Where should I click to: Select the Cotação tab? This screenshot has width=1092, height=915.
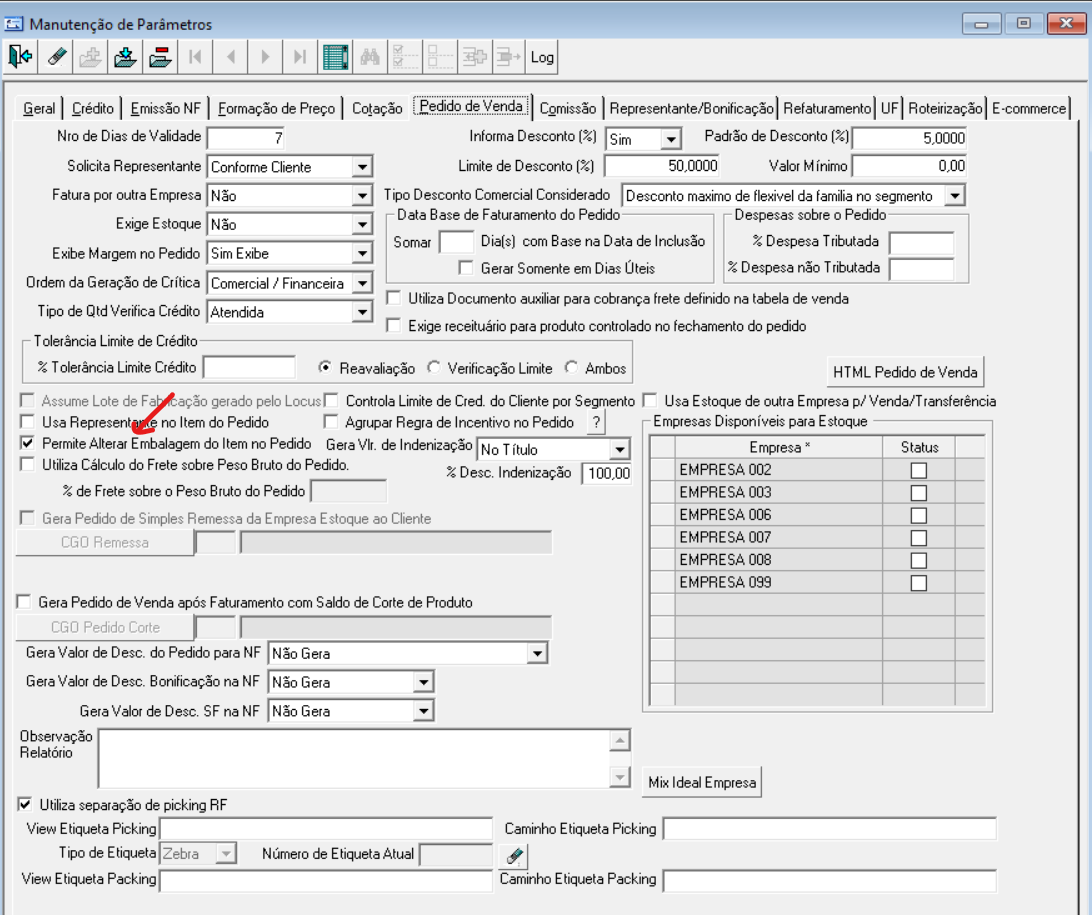tap(377, 109)
